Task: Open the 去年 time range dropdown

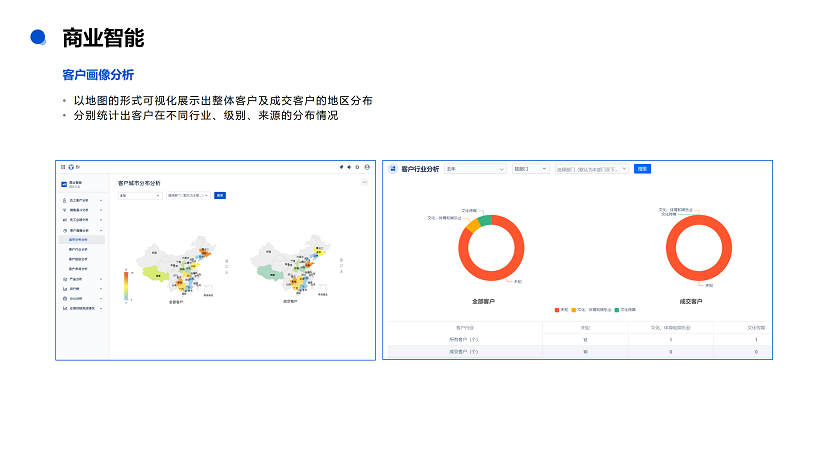Action: pos(475,170)
